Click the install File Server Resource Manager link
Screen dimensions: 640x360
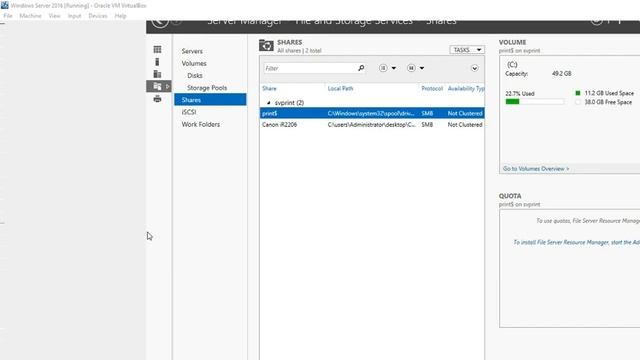click(576, 242)
